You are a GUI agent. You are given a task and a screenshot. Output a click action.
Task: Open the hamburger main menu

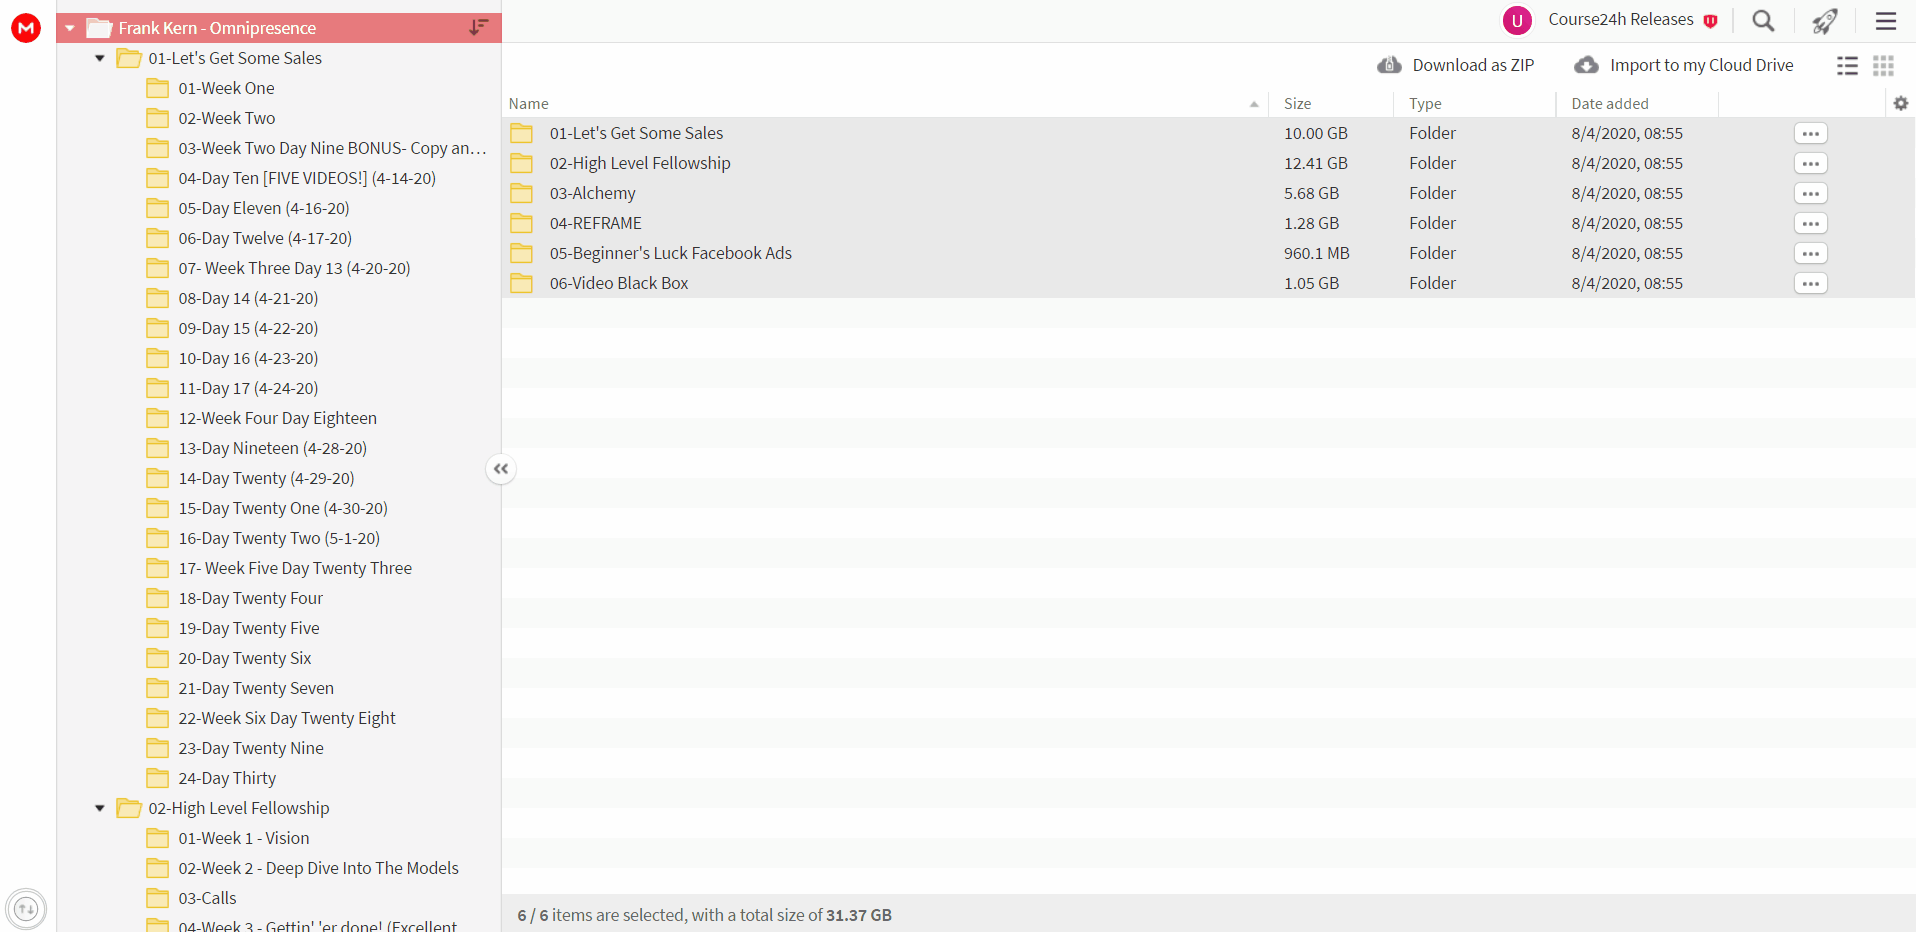pyautogui.click(x=1886, y=21)
